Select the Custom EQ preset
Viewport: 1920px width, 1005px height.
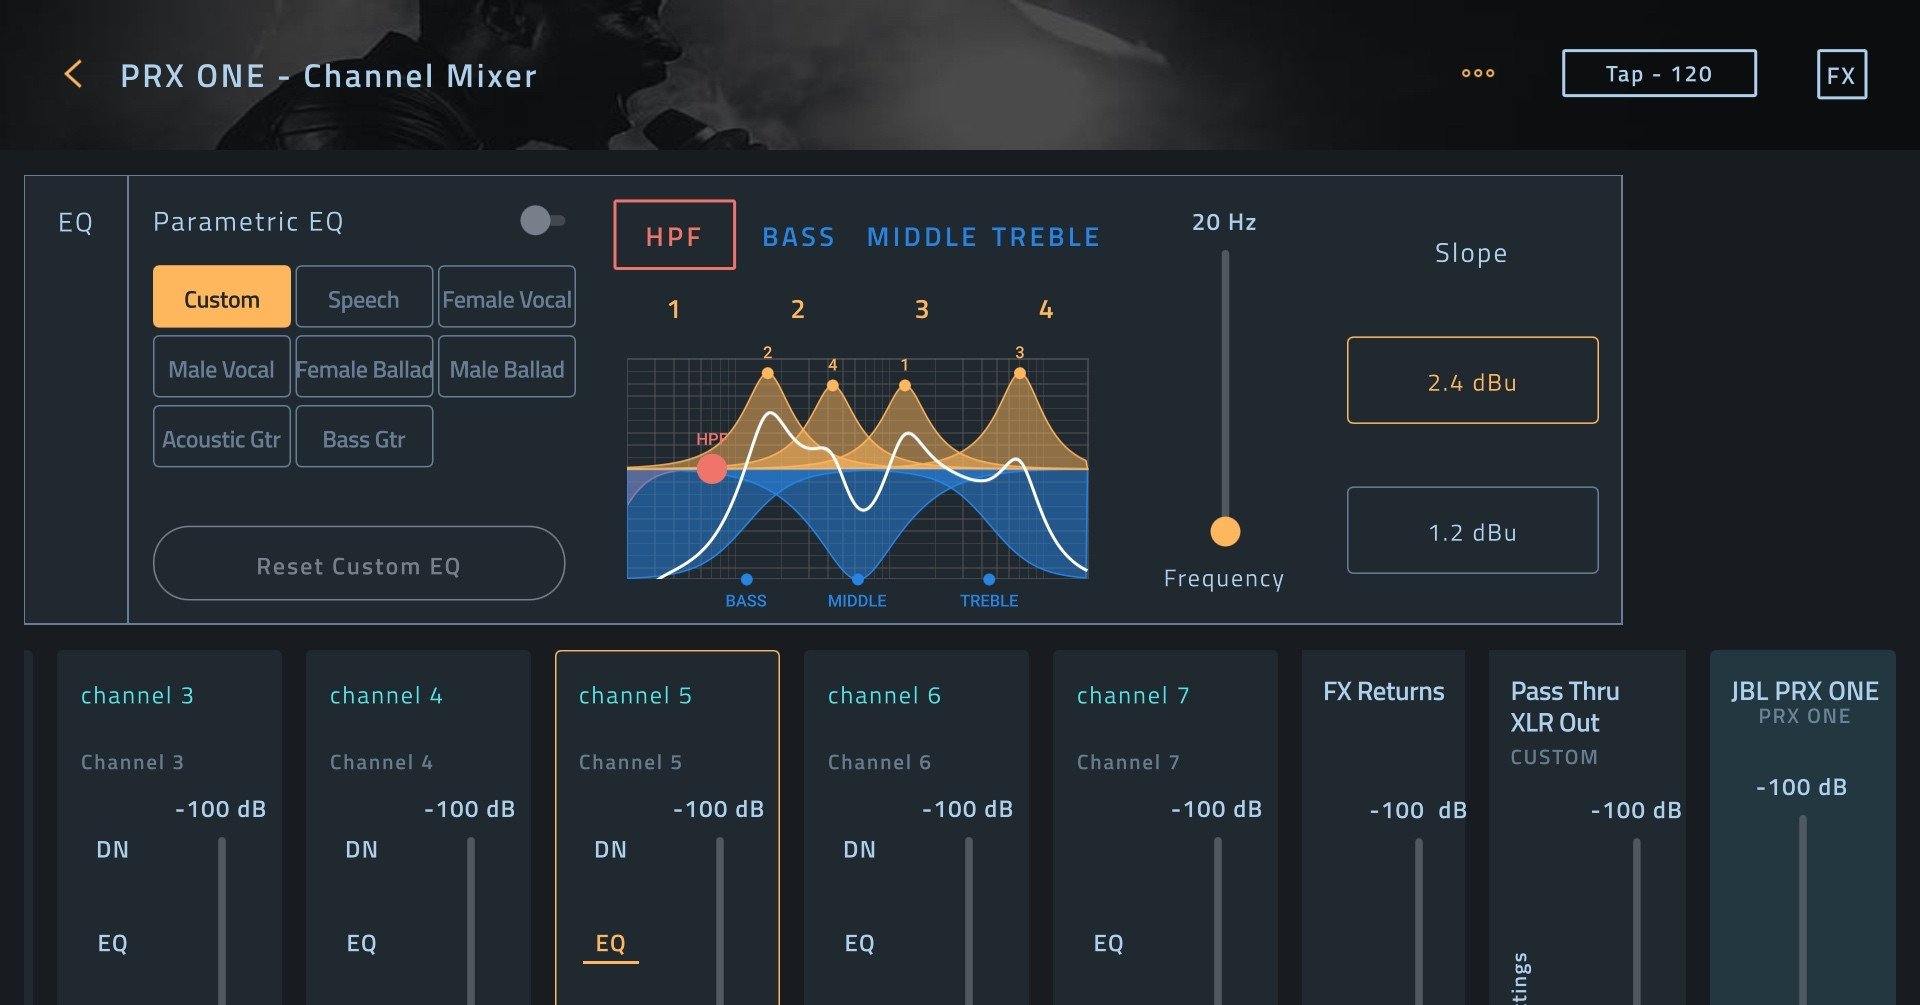222,297
